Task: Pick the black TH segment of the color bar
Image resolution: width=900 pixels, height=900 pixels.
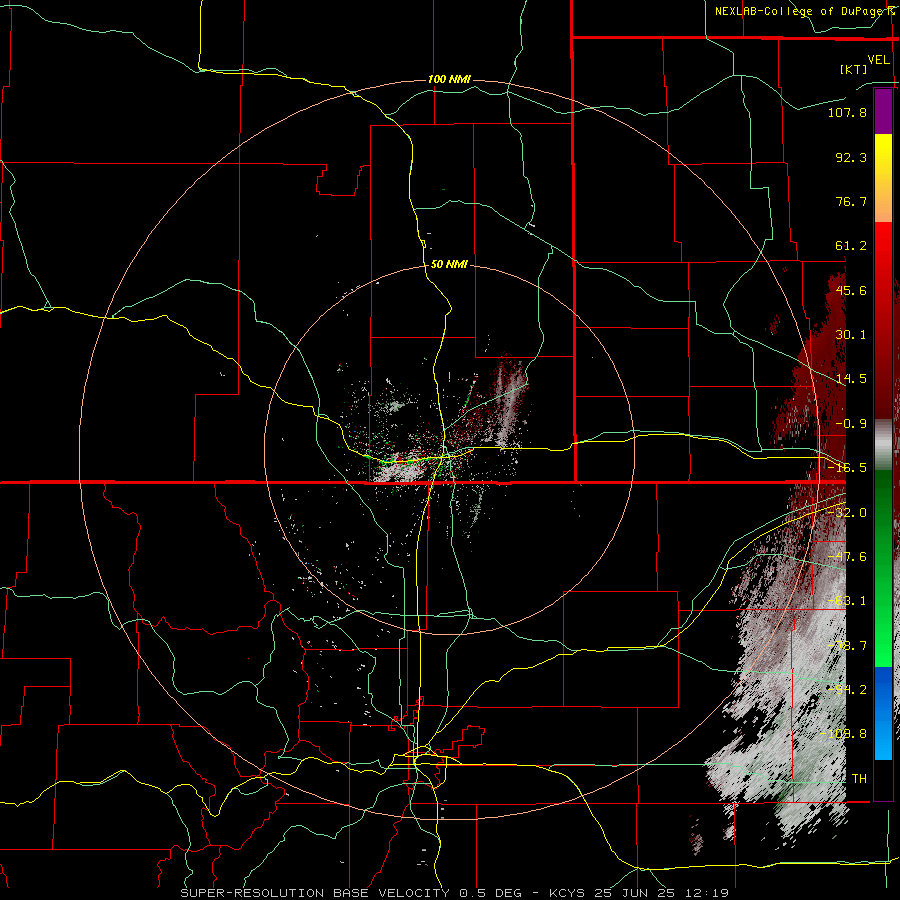Action: click(x=883, y=779)
